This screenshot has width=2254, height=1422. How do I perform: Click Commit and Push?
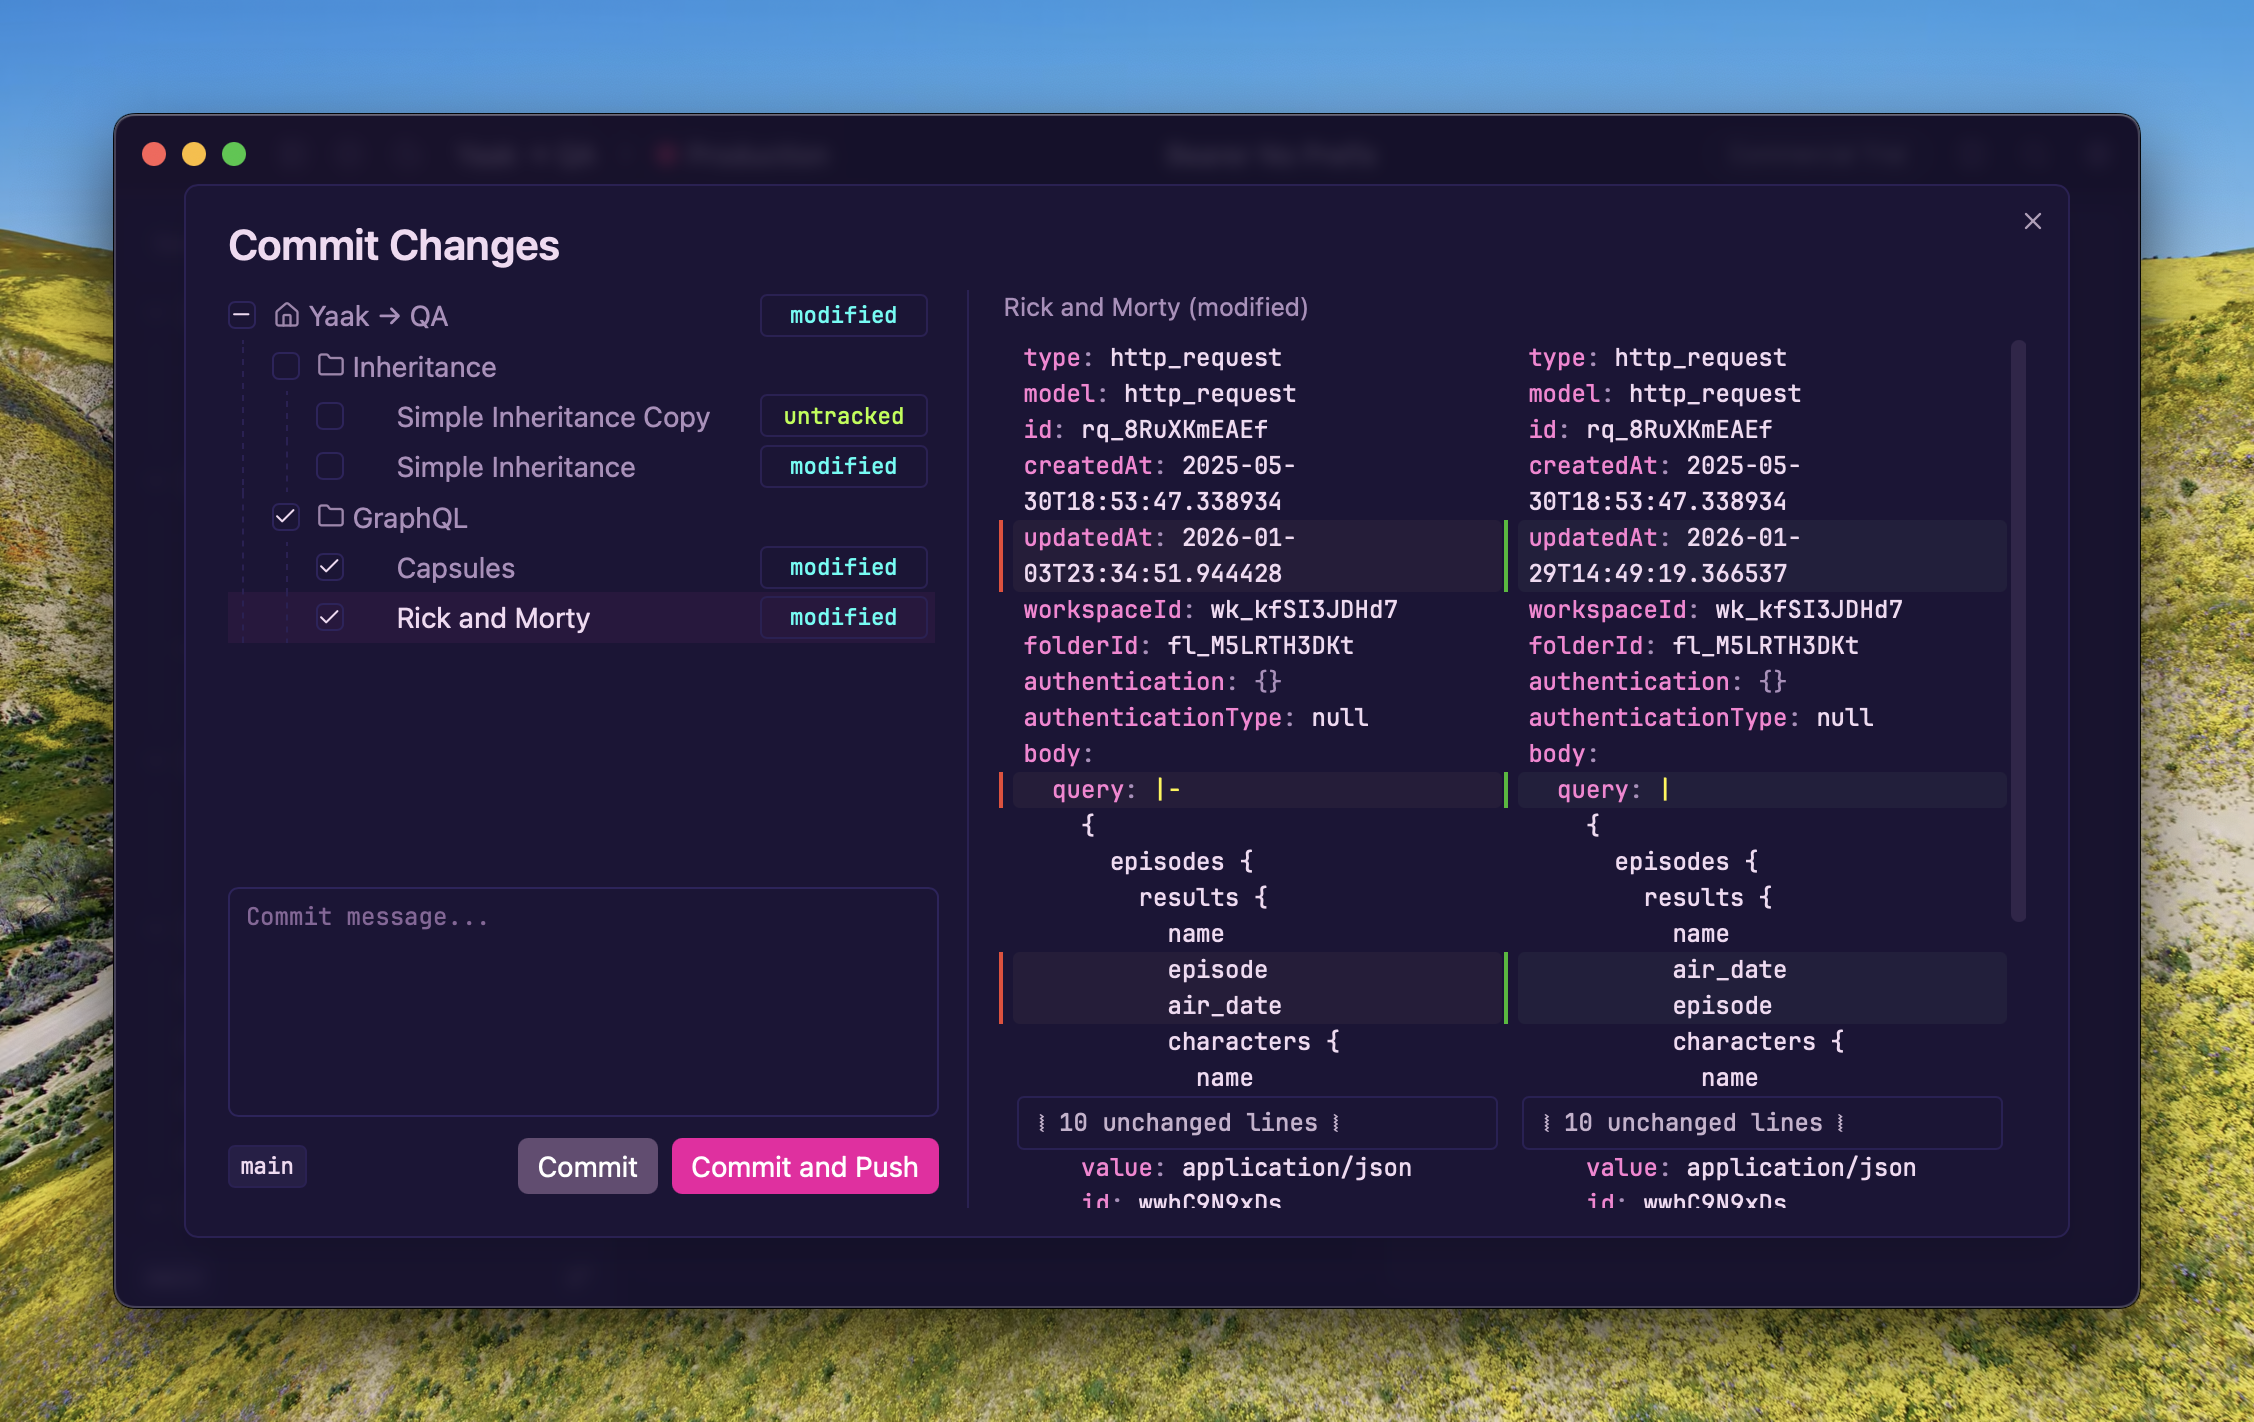tap(804, 1167)
